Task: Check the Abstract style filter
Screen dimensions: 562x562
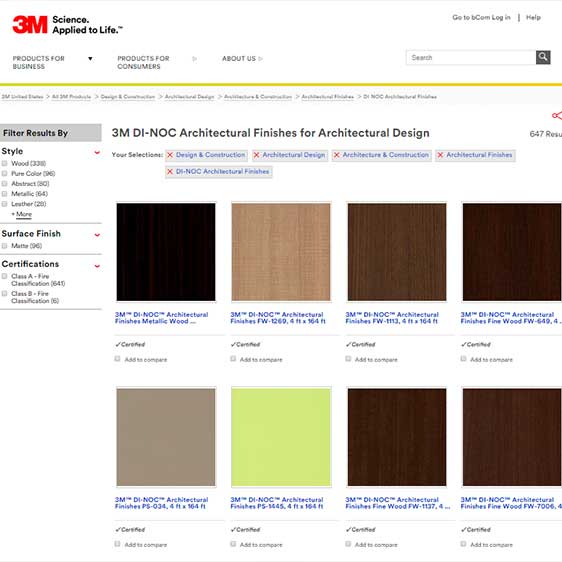Action: (x=5, y=184)
